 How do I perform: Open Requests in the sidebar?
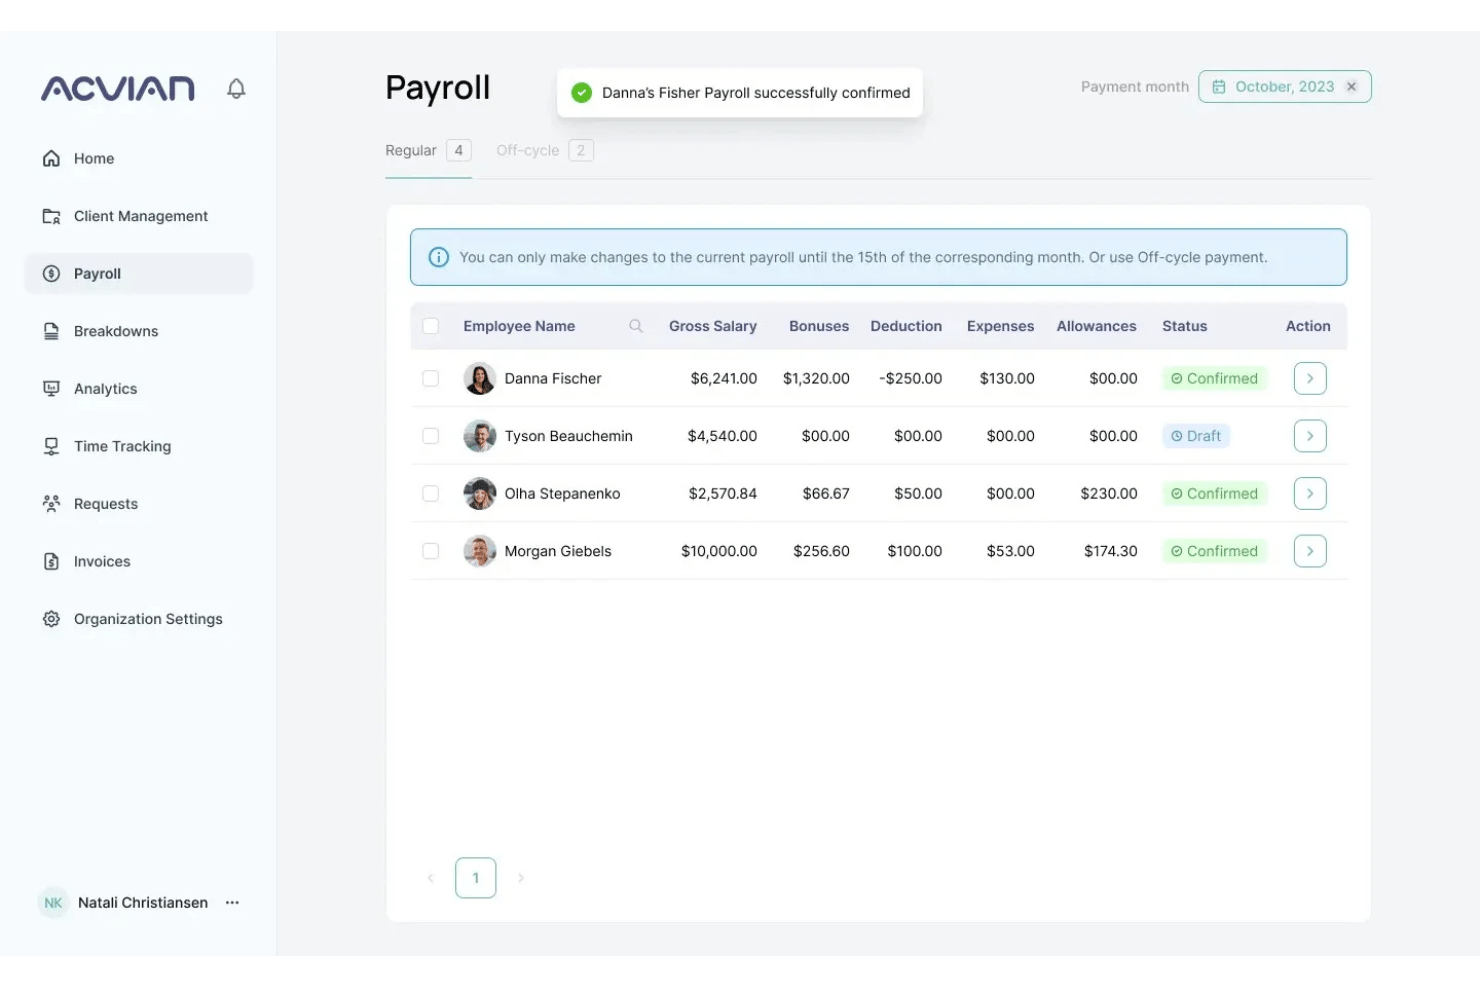click(x=138, y=504)
